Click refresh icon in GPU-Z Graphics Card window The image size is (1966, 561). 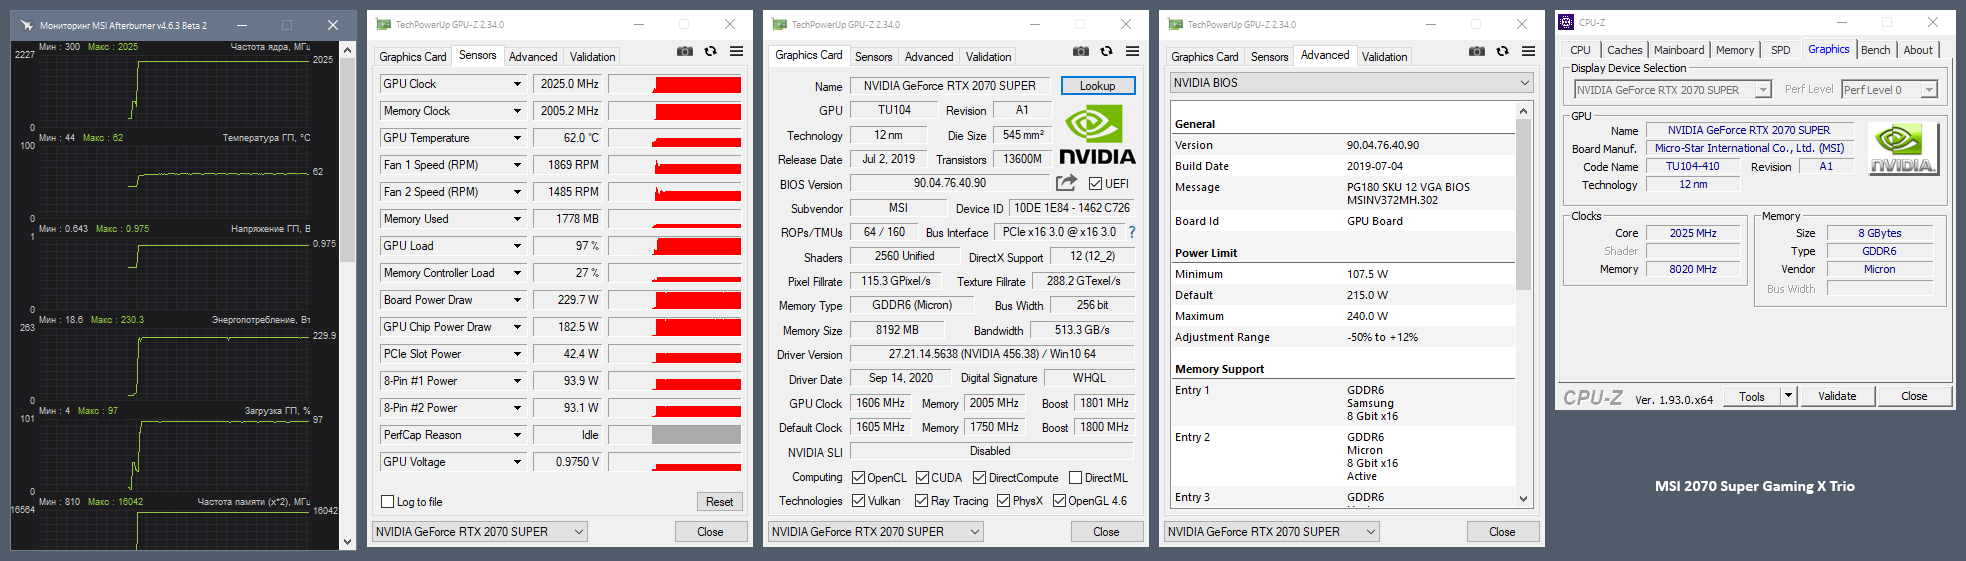pos(1106,52)
